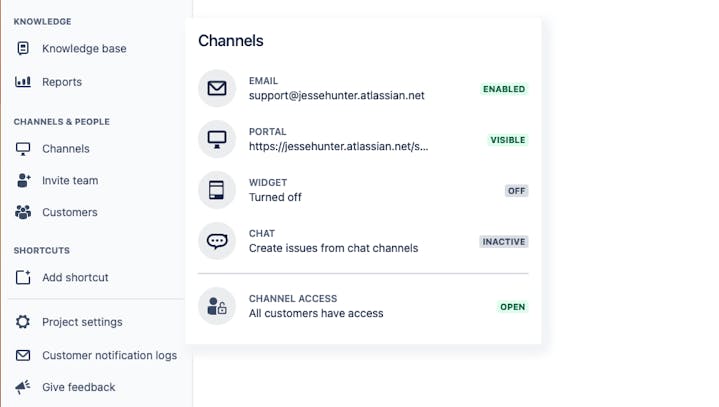Open the support email address channel

point(336,96)
